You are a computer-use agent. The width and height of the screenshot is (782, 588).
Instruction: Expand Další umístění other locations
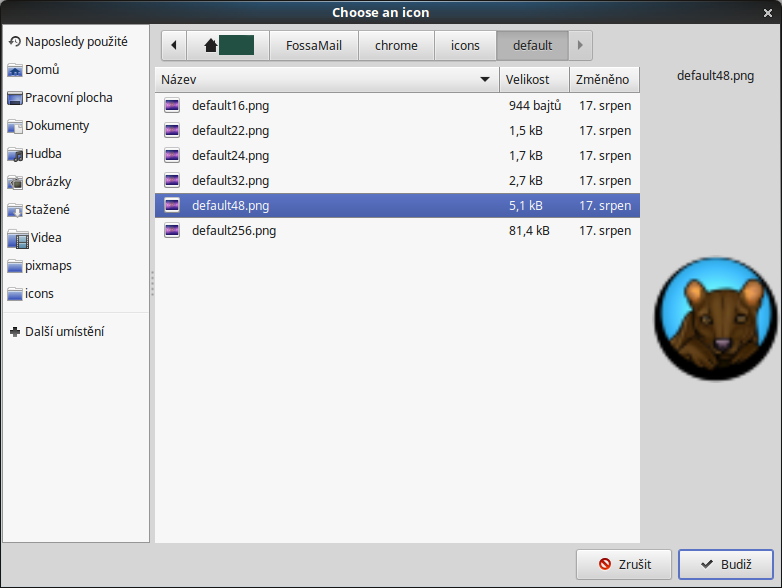pyautogui.click(x=76, y=332)
